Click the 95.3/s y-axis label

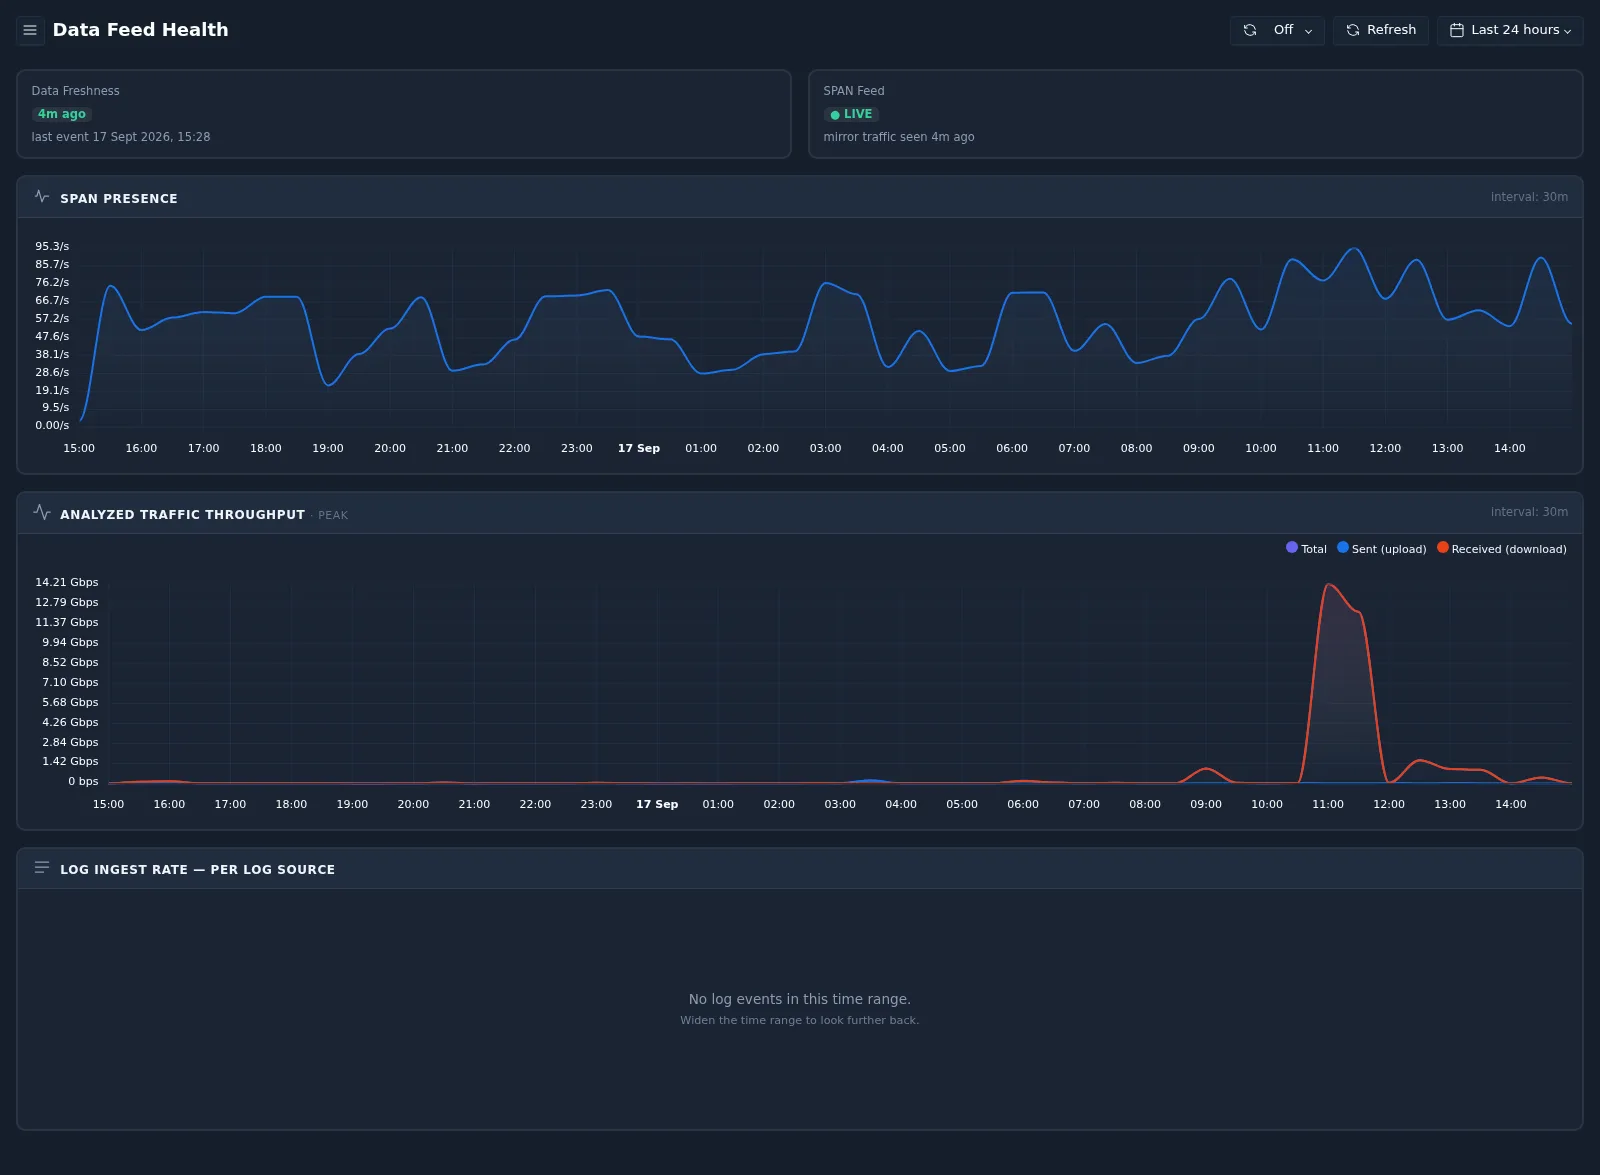coord(52,246)
